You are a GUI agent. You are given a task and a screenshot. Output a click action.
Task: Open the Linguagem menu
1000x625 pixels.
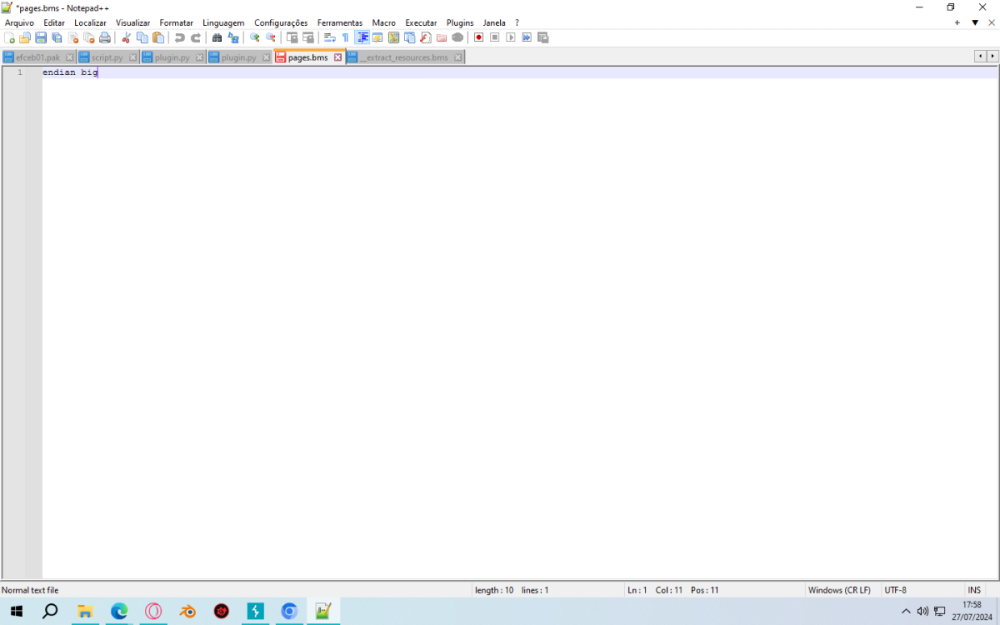[x=223, y=22]
